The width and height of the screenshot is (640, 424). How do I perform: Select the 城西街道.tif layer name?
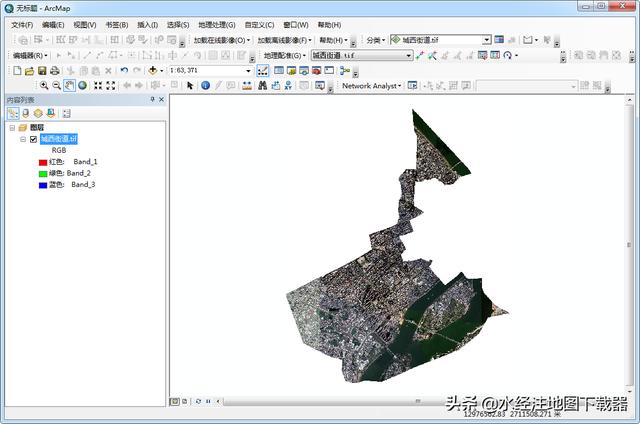coord(59,139)
